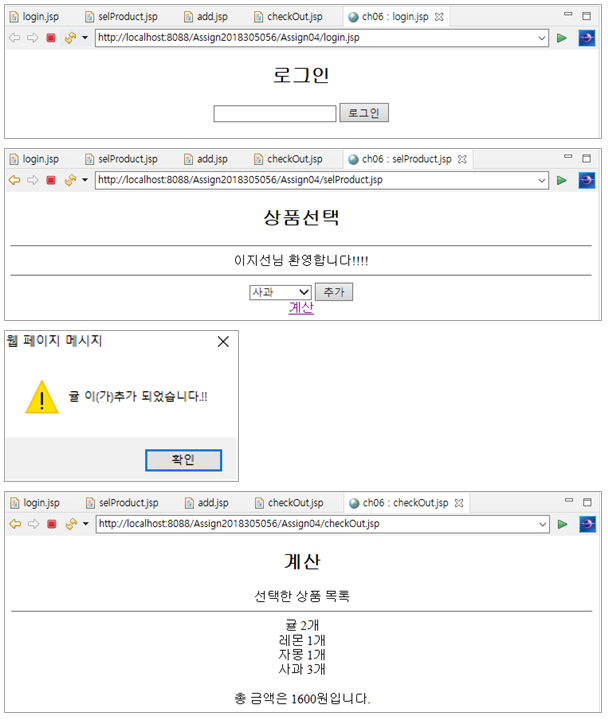Screen dimensions: 608x720
Task: Click blue external browser icon in login.jsp panel
Action: coord(587,38)
